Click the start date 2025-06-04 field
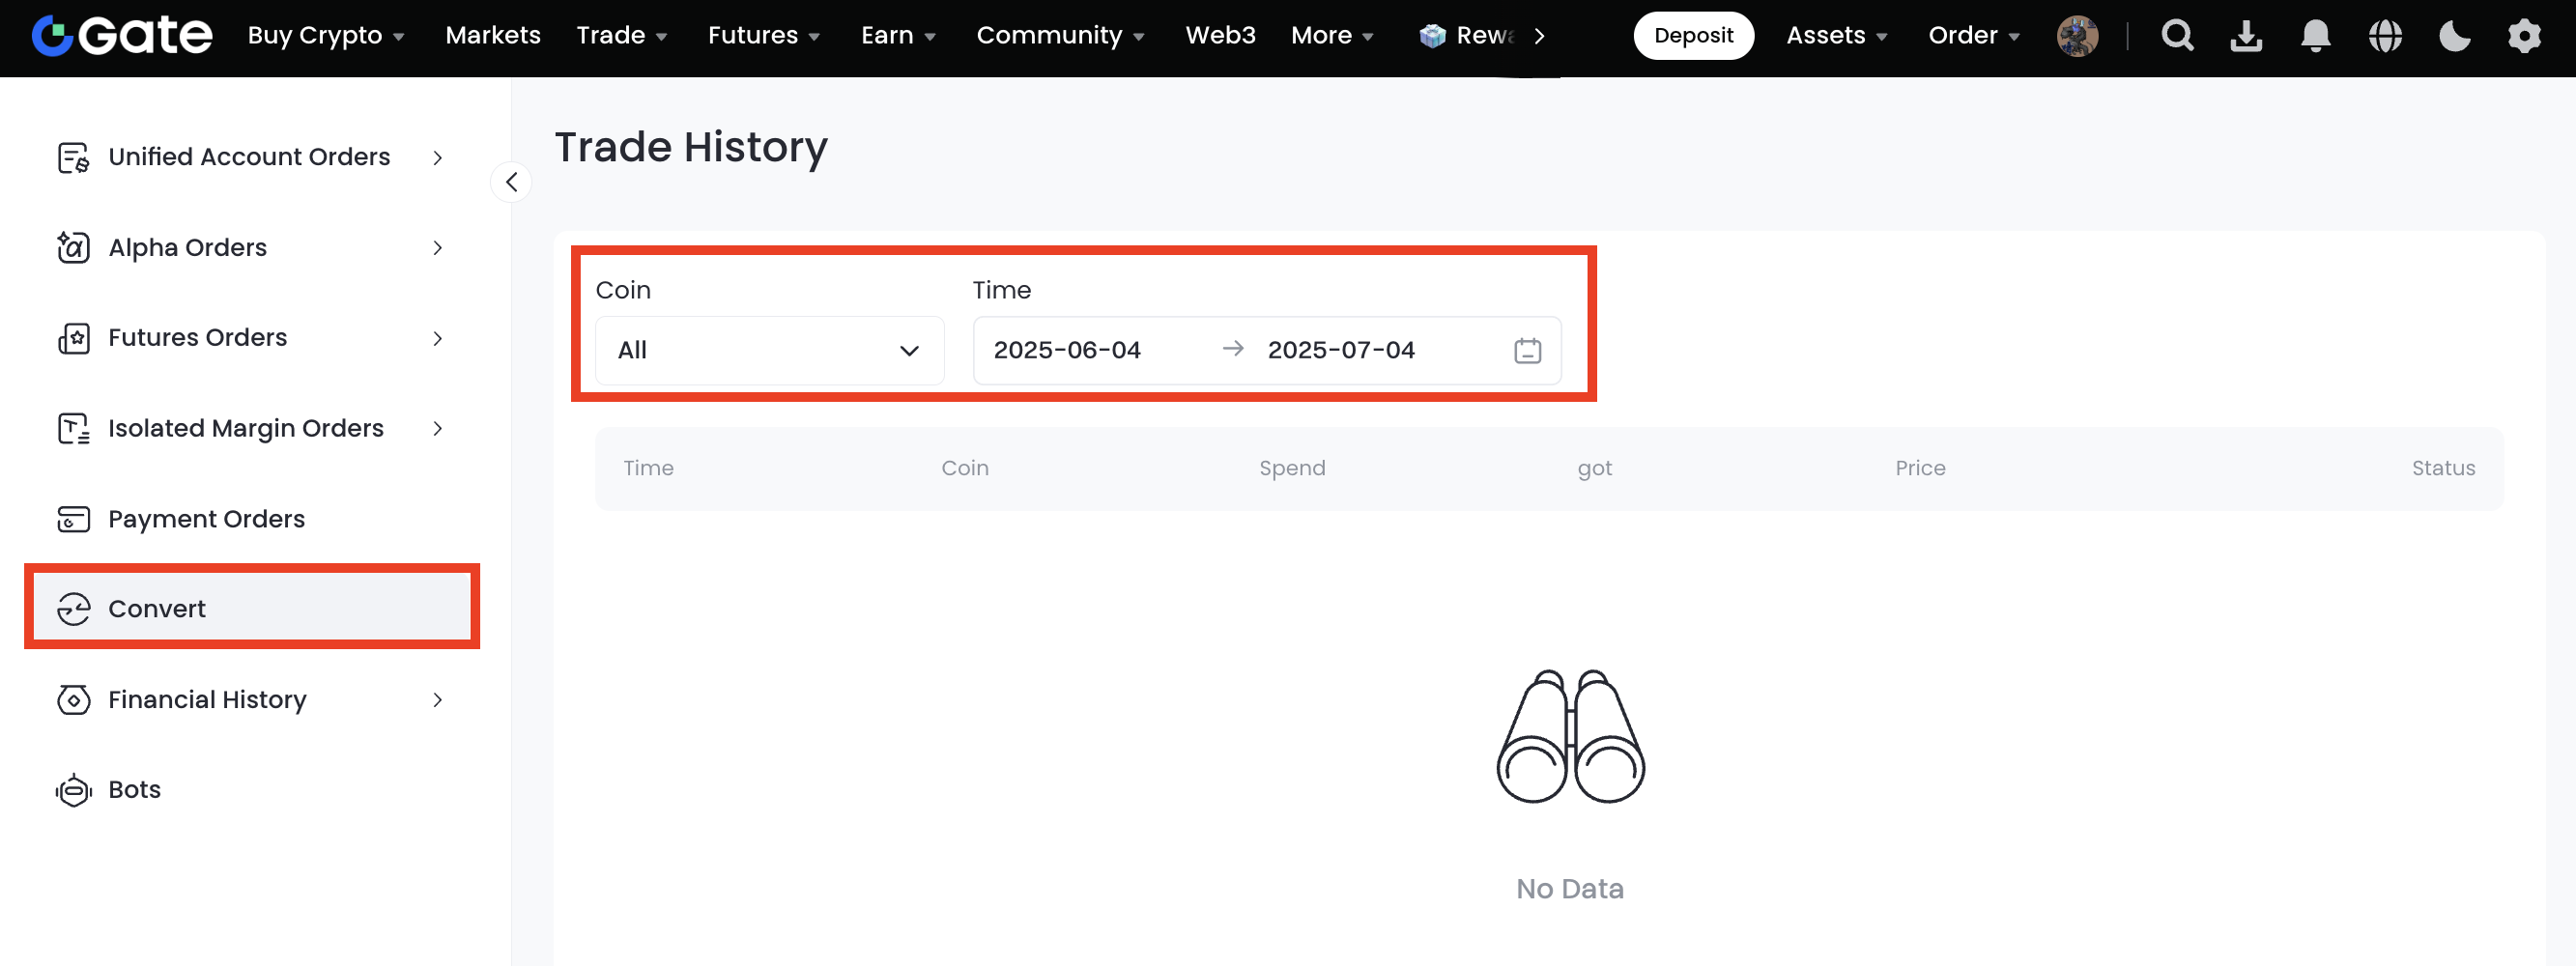This screenshot has width=2576, height=966. pyautogui.click(x=1067, y=350)
